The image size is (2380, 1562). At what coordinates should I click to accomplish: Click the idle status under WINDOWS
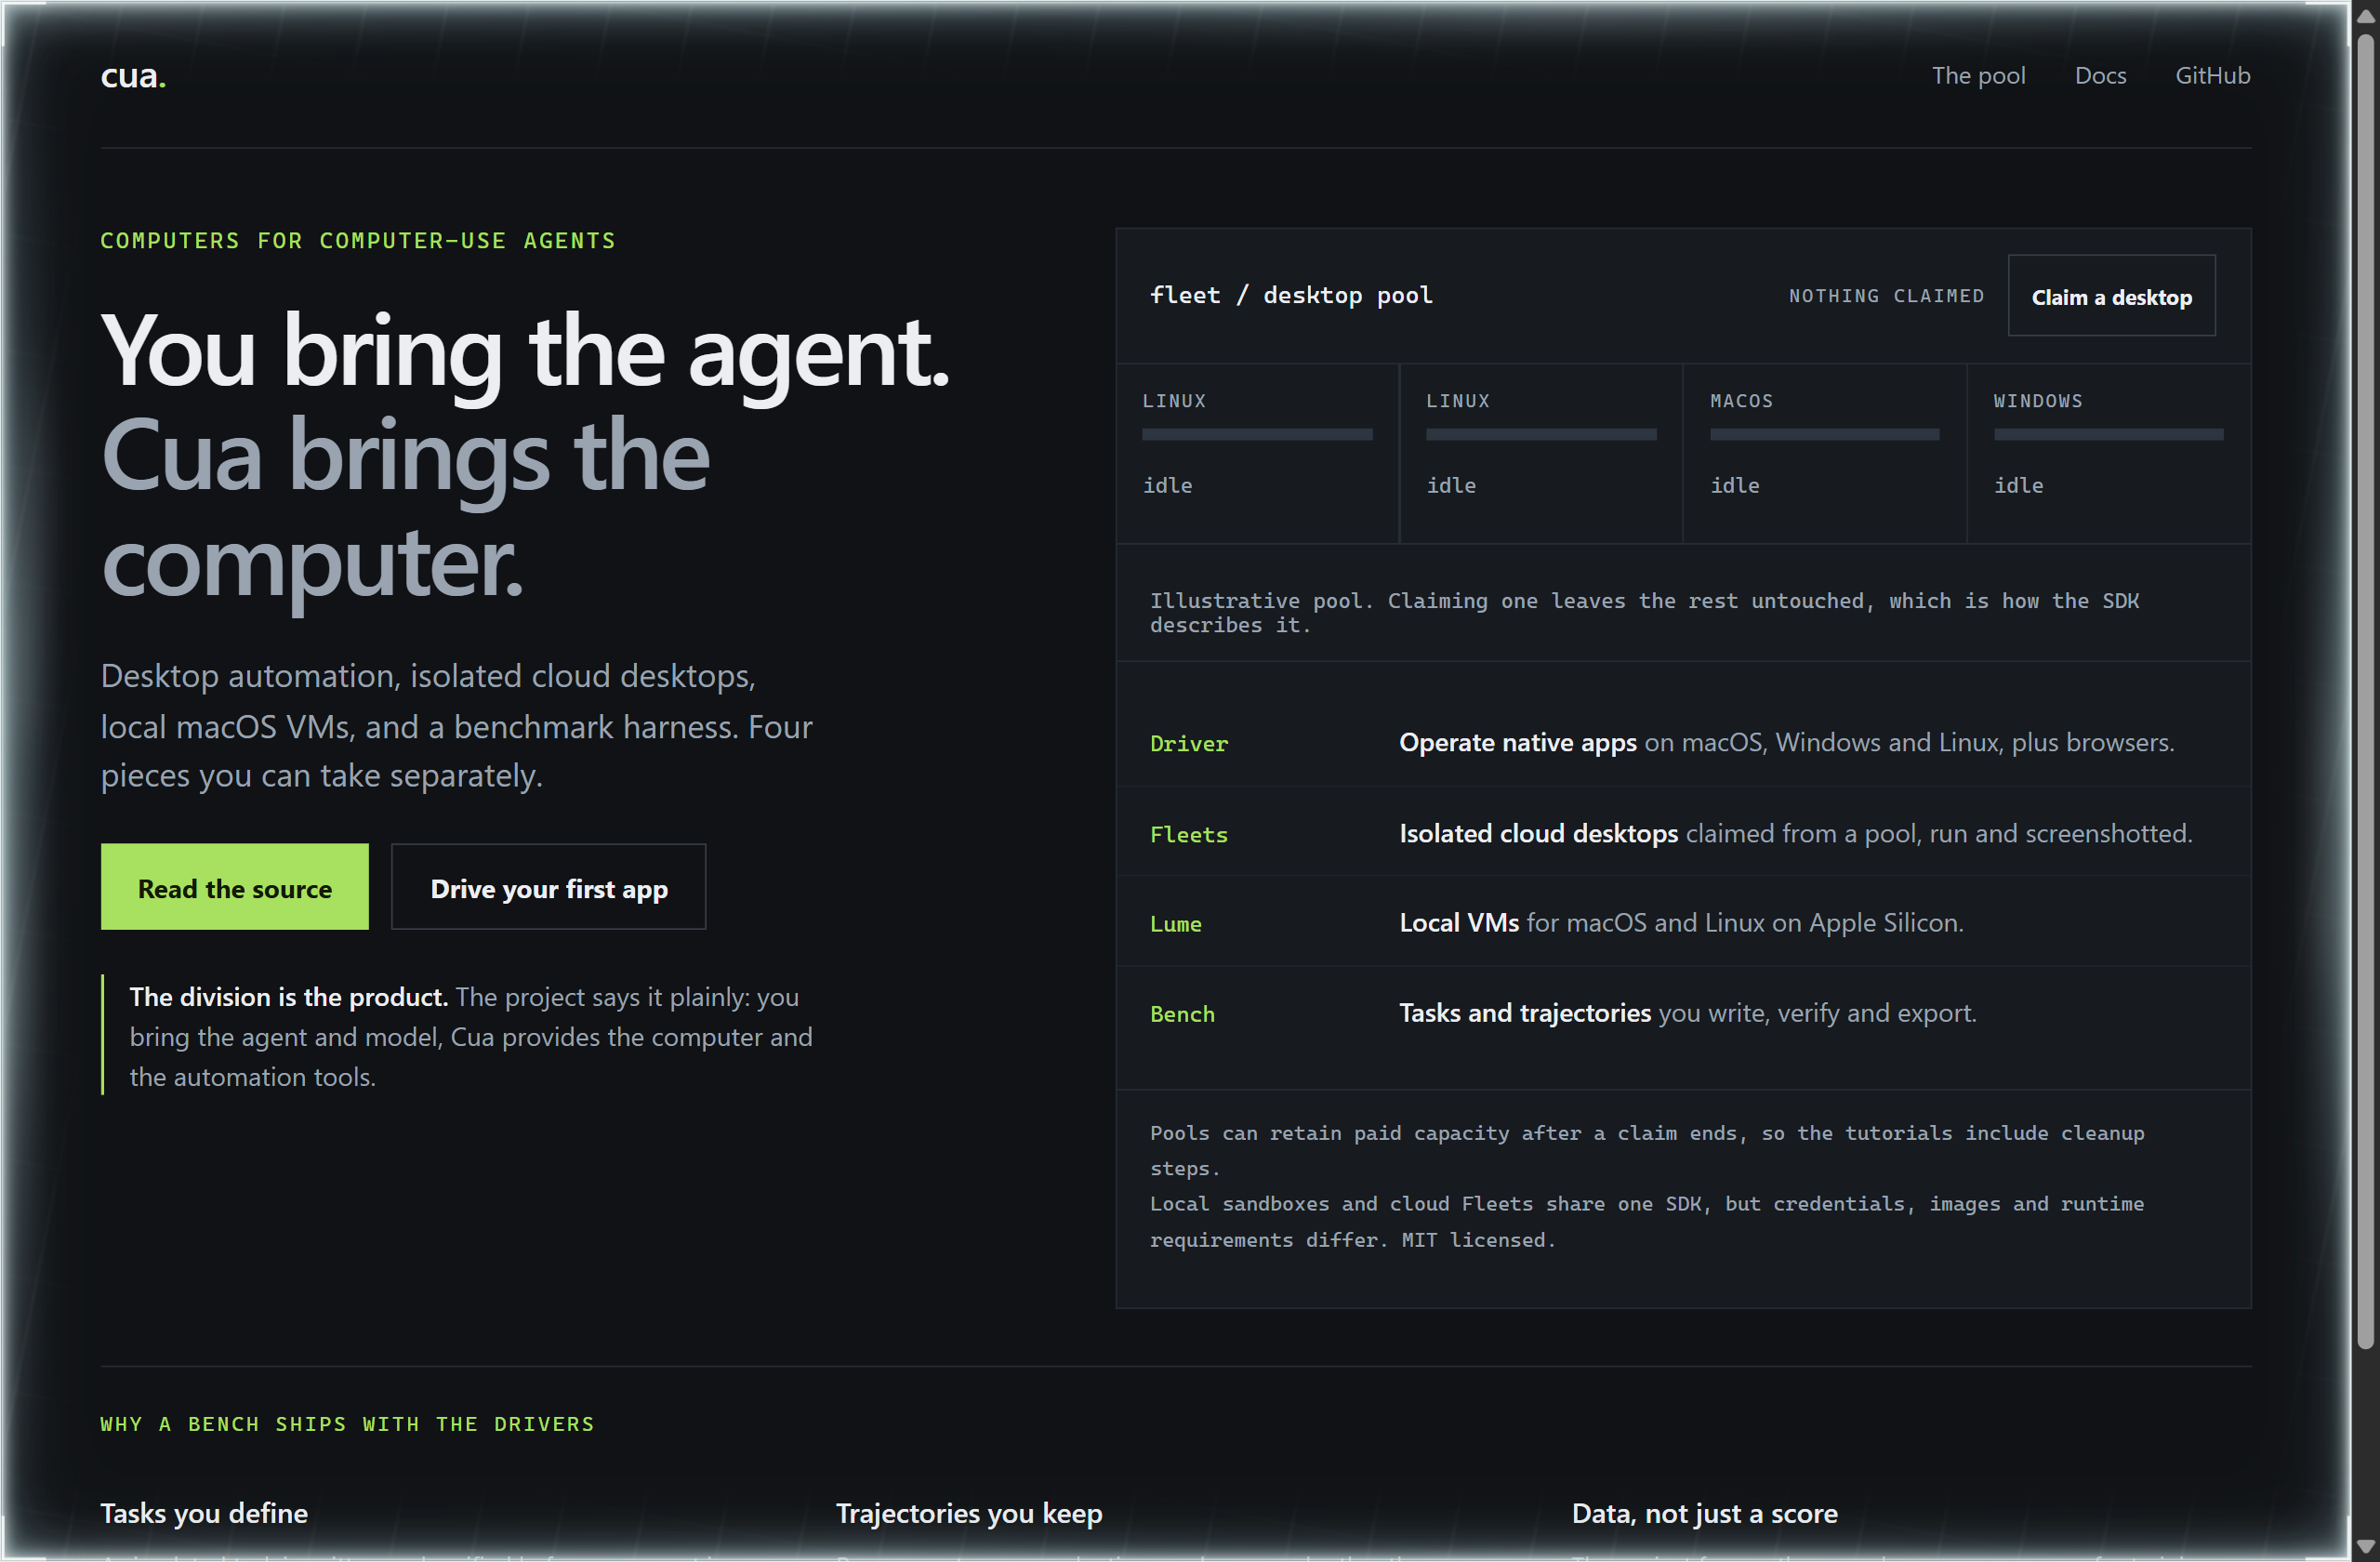click(2018, 486)
